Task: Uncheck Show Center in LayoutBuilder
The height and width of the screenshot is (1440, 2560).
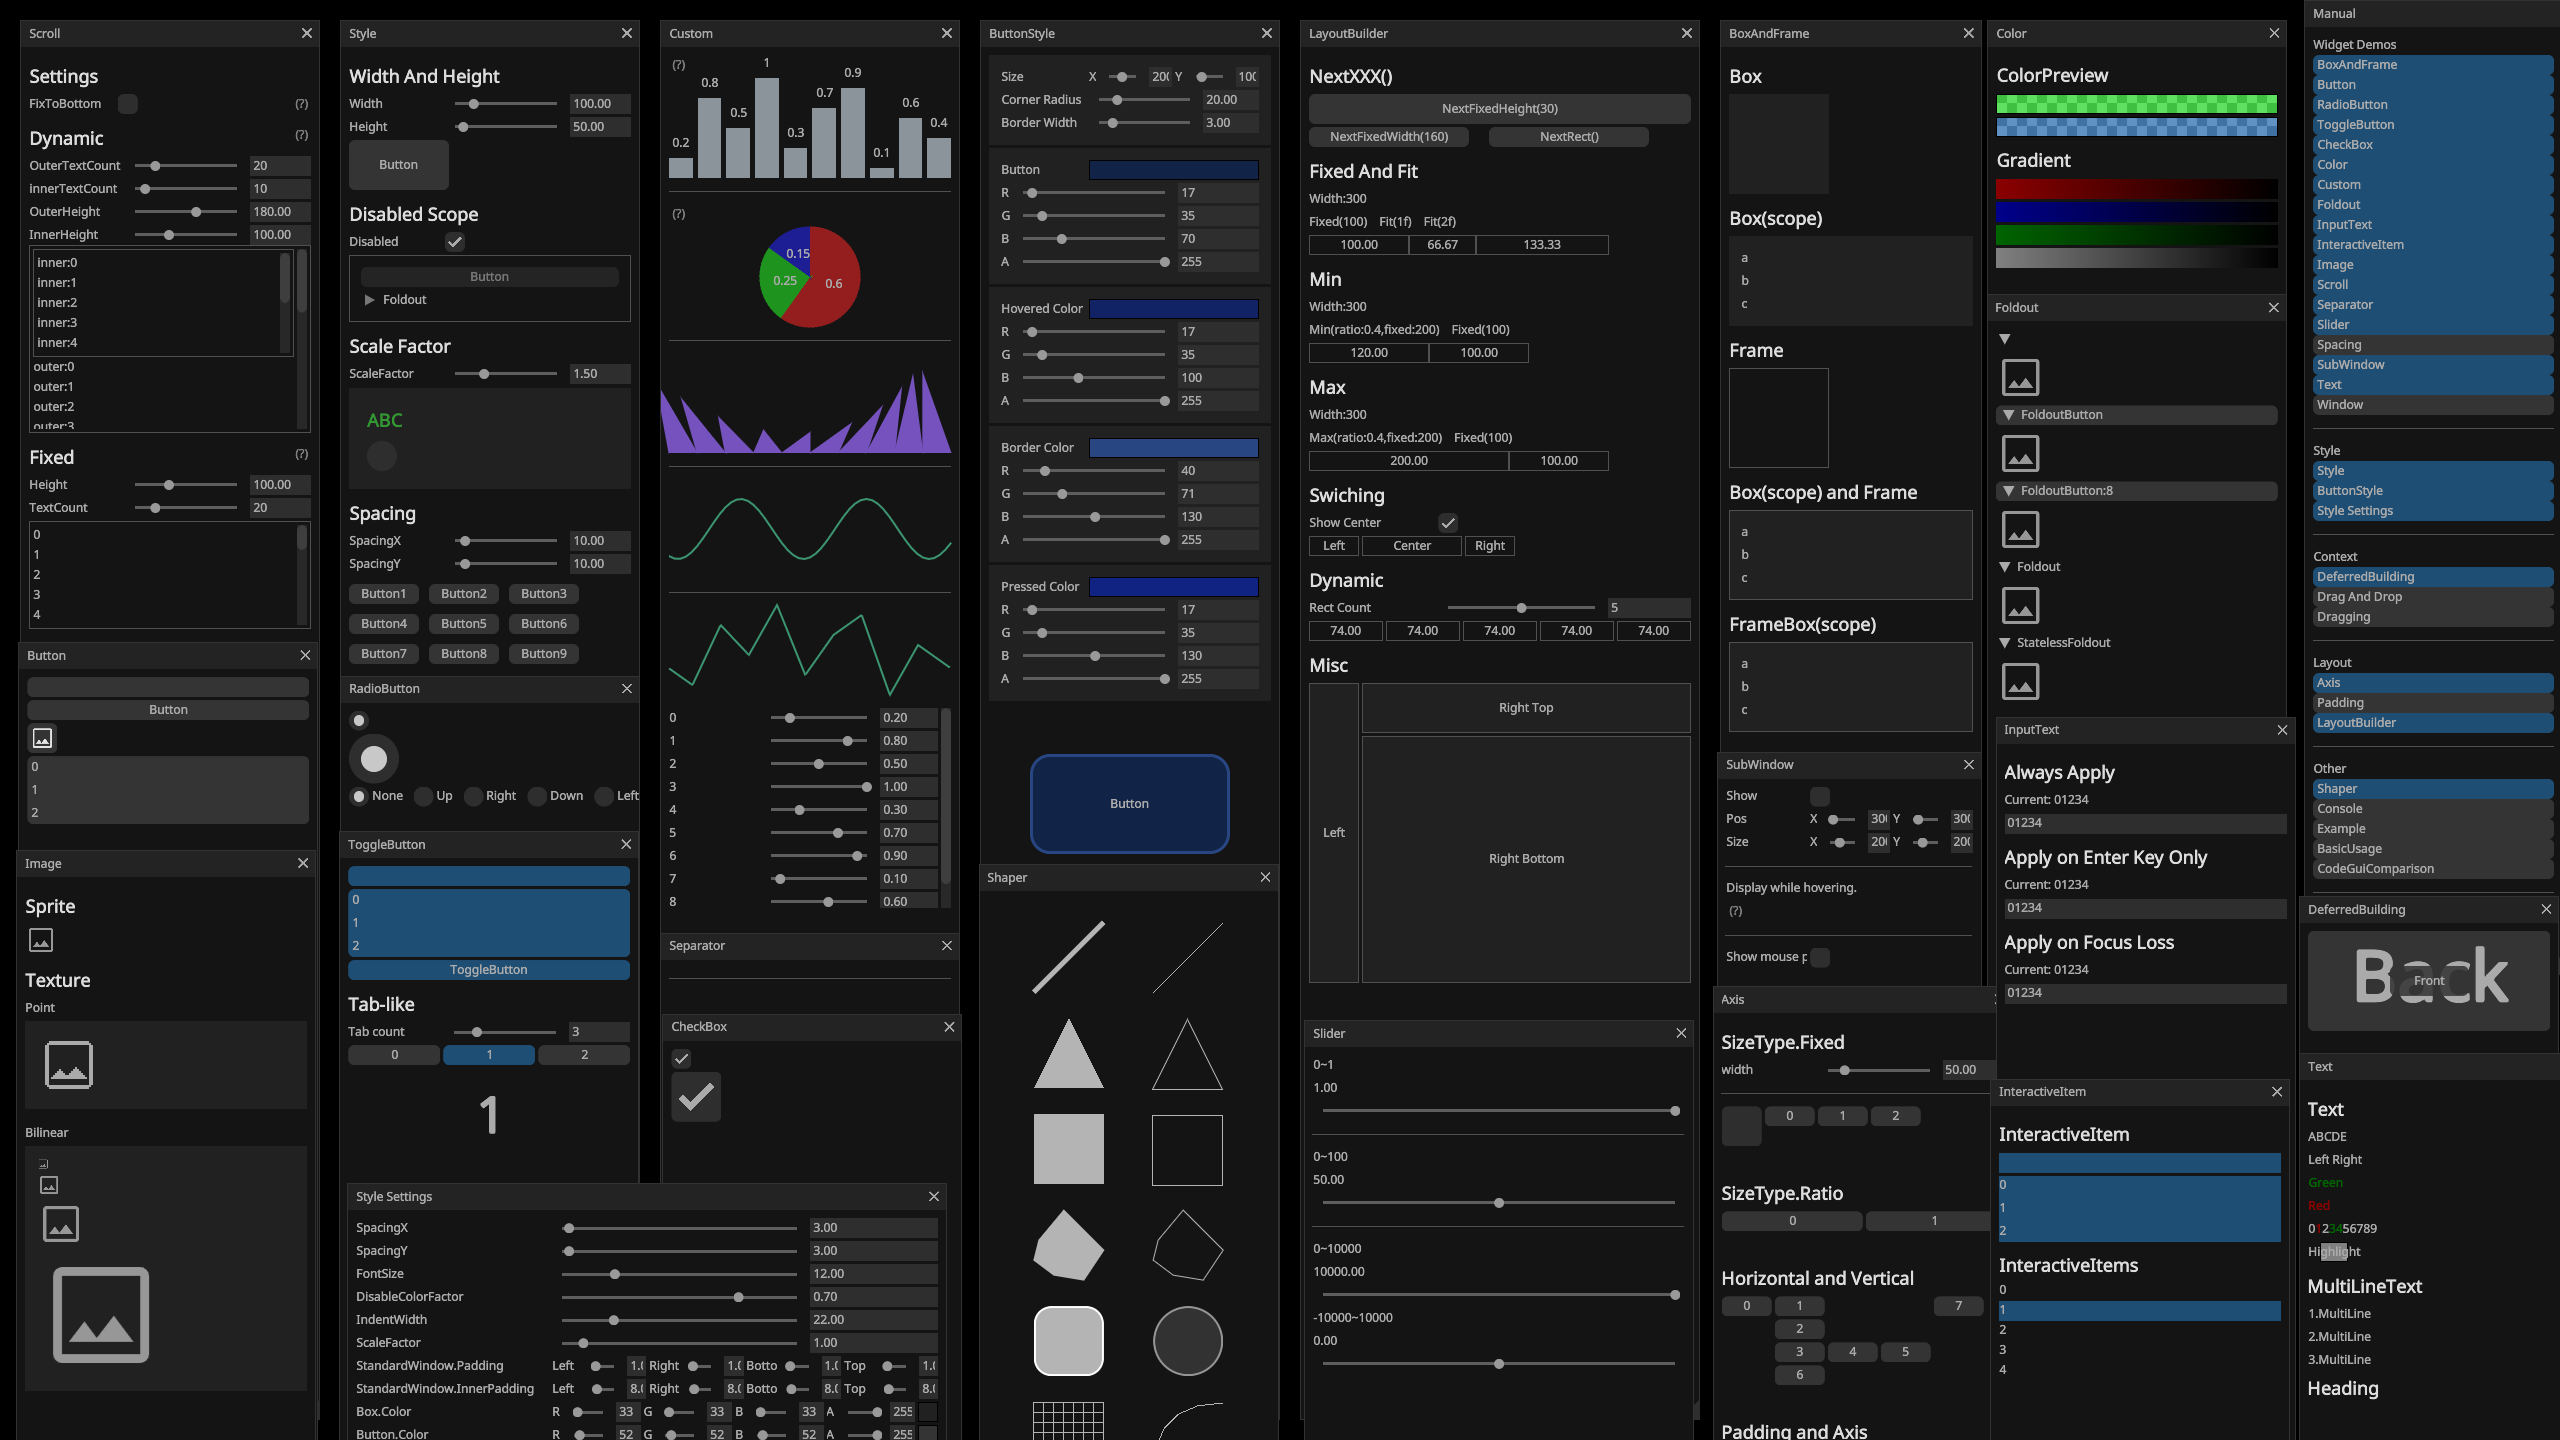Action: point(1449,522)
